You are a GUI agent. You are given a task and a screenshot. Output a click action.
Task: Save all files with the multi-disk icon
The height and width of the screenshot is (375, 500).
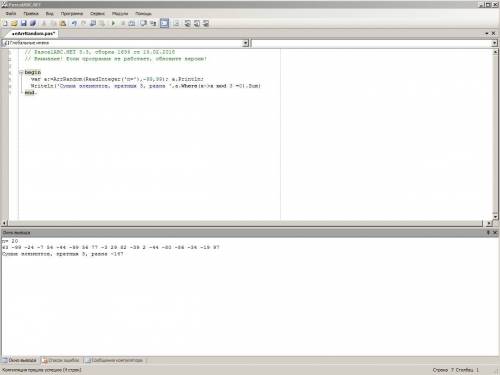pos(33,23)
